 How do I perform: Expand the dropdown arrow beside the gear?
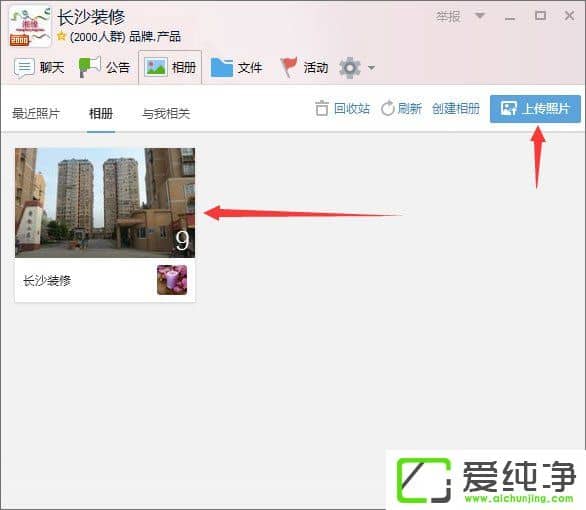coord(371,68)
